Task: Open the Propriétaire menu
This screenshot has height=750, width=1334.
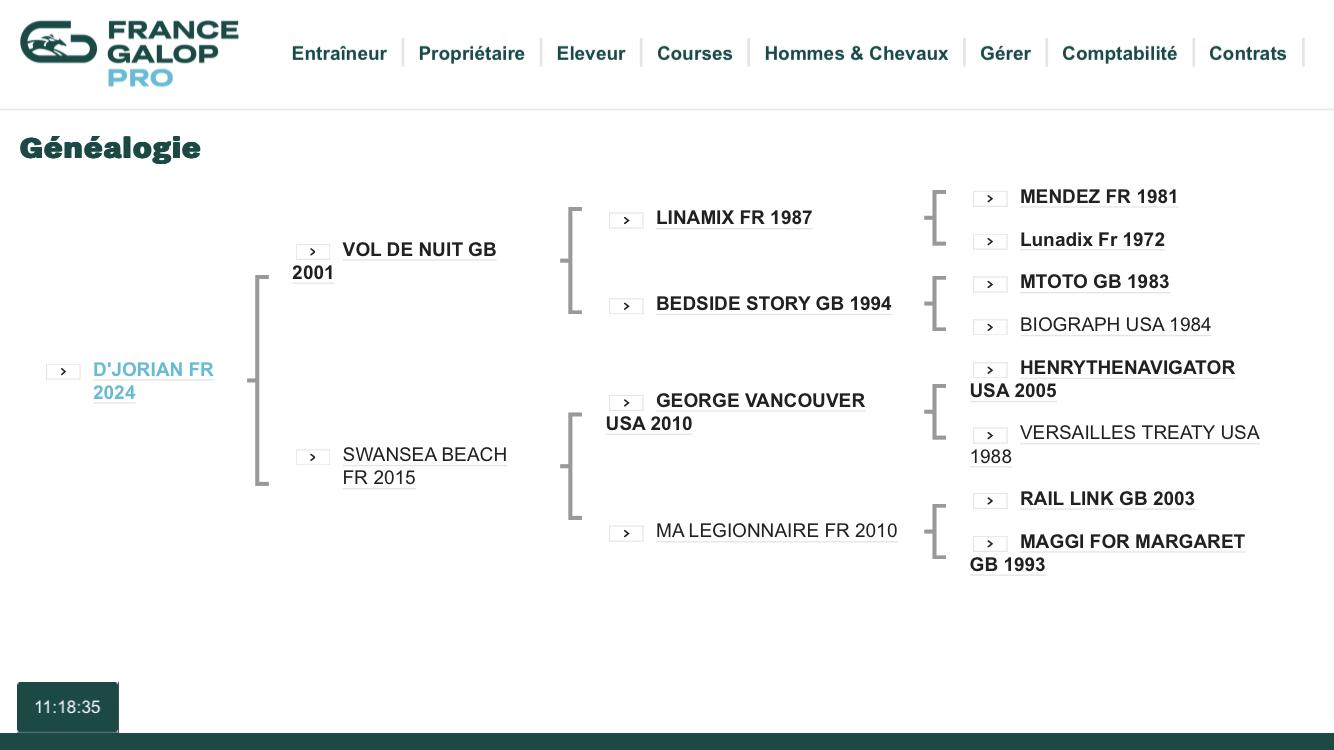Action: [x=471, y=54]
